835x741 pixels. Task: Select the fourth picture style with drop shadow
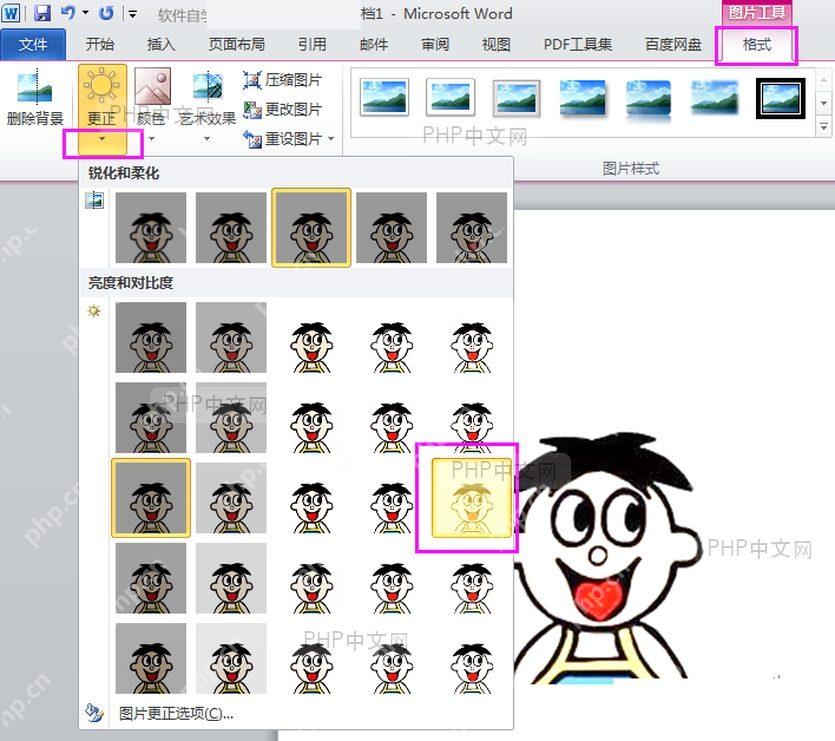click(x=582, y=97)
